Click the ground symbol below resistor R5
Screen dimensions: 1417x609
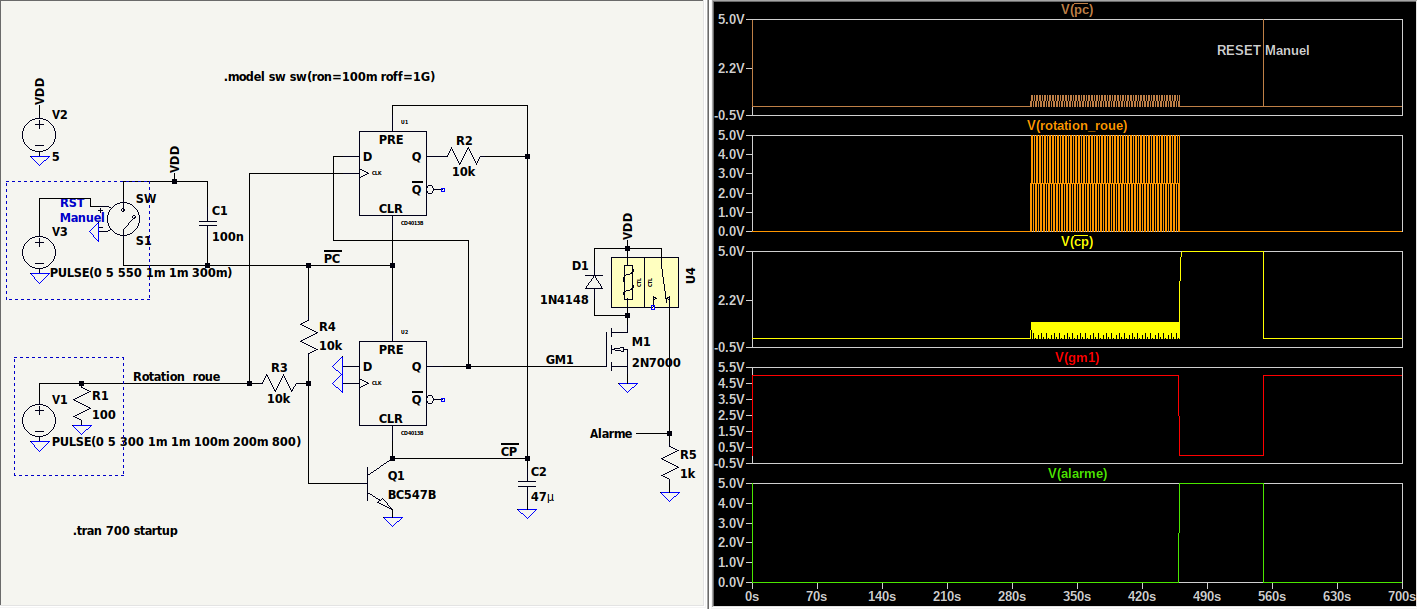[668, 495]
